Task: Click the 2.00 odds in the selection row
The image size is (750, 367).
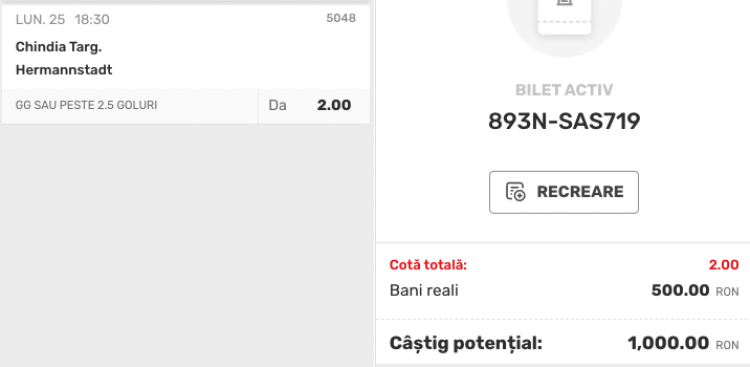Action: tap(334, 105)
